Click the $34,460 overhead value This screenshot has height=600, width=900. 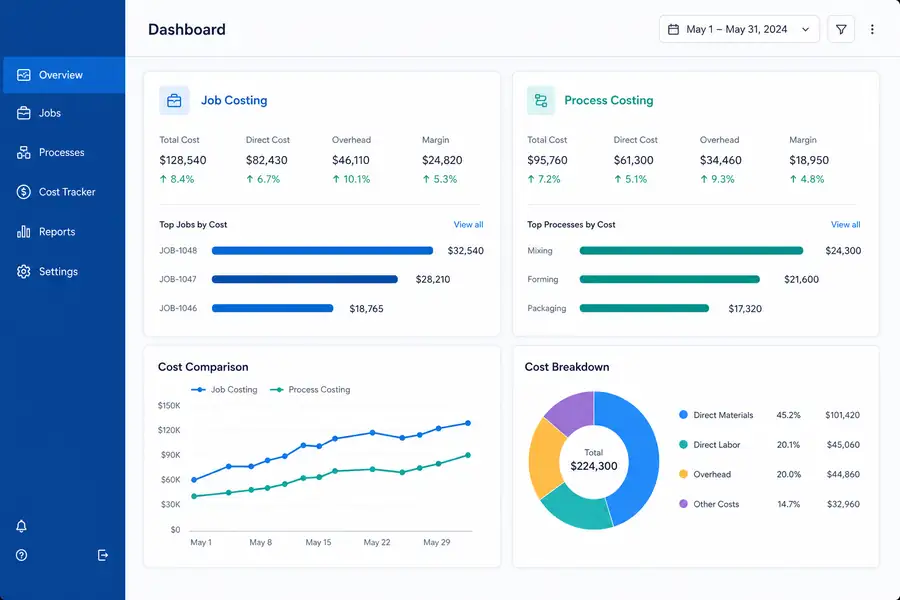720,160
